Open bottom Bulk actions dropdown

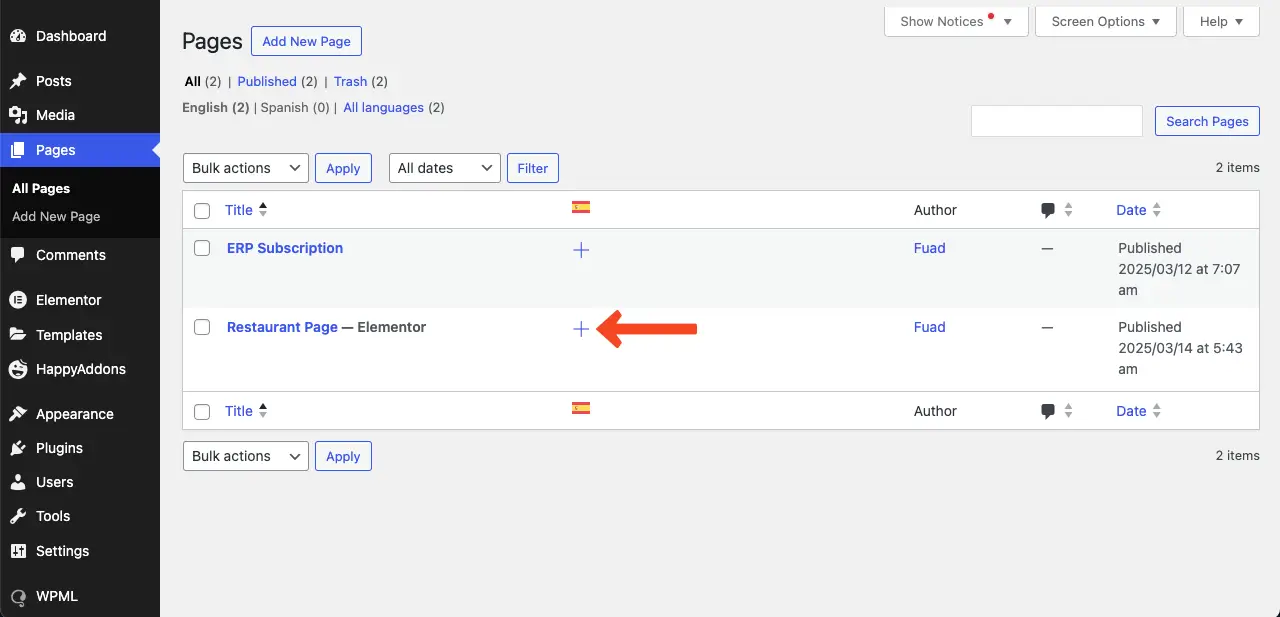click(246, 456)
